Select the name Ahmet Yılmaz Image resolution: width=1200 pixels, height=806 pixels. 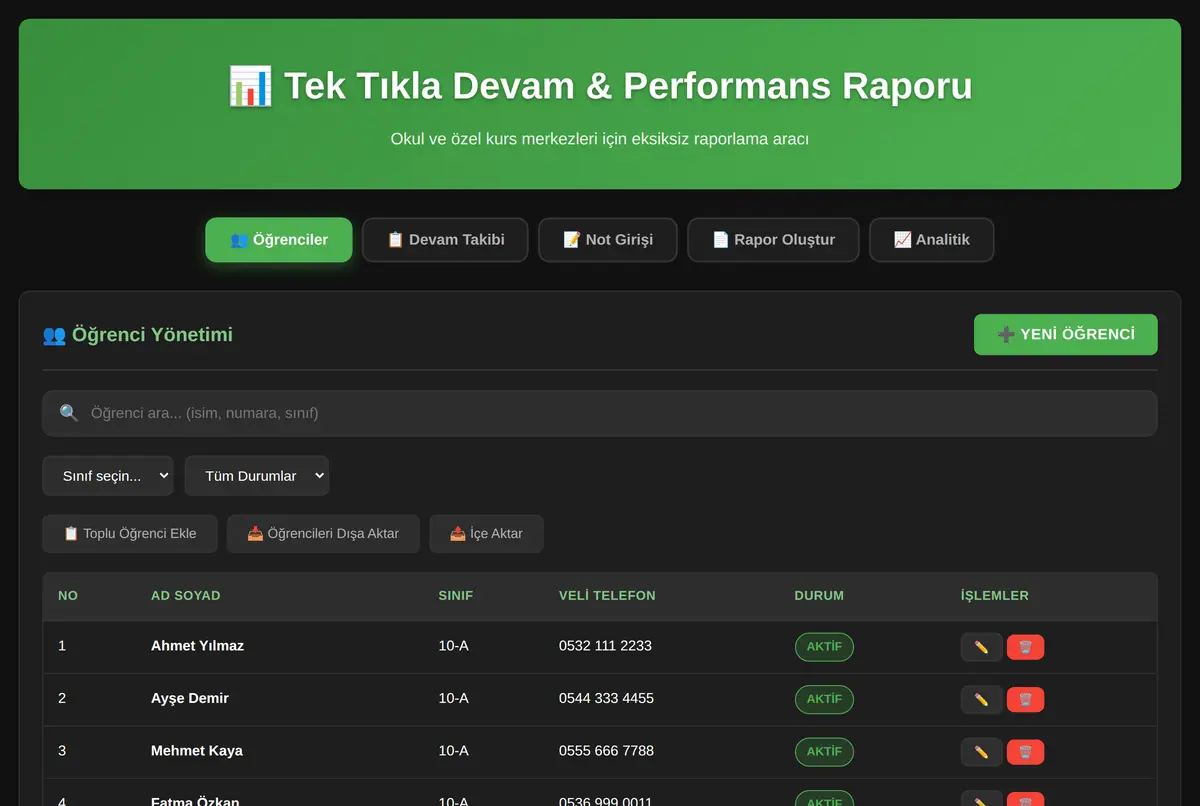tap(197, 646)
